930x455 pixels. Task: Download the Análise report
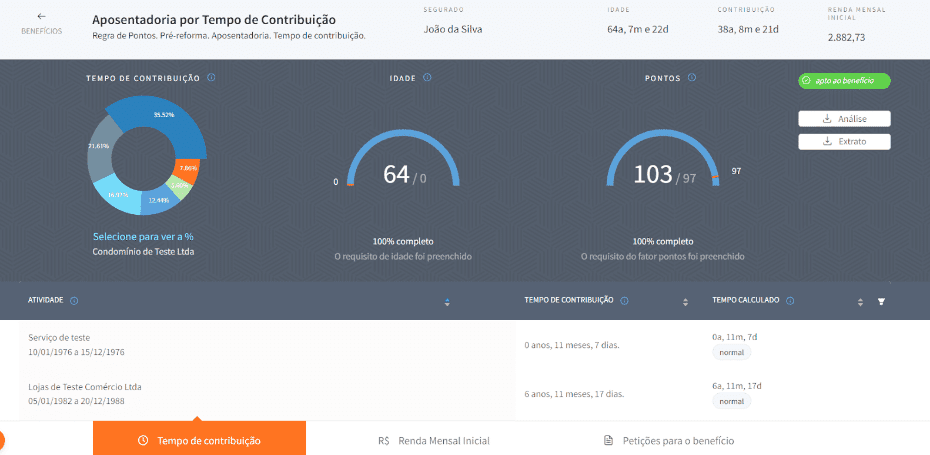tap(844, 119)
